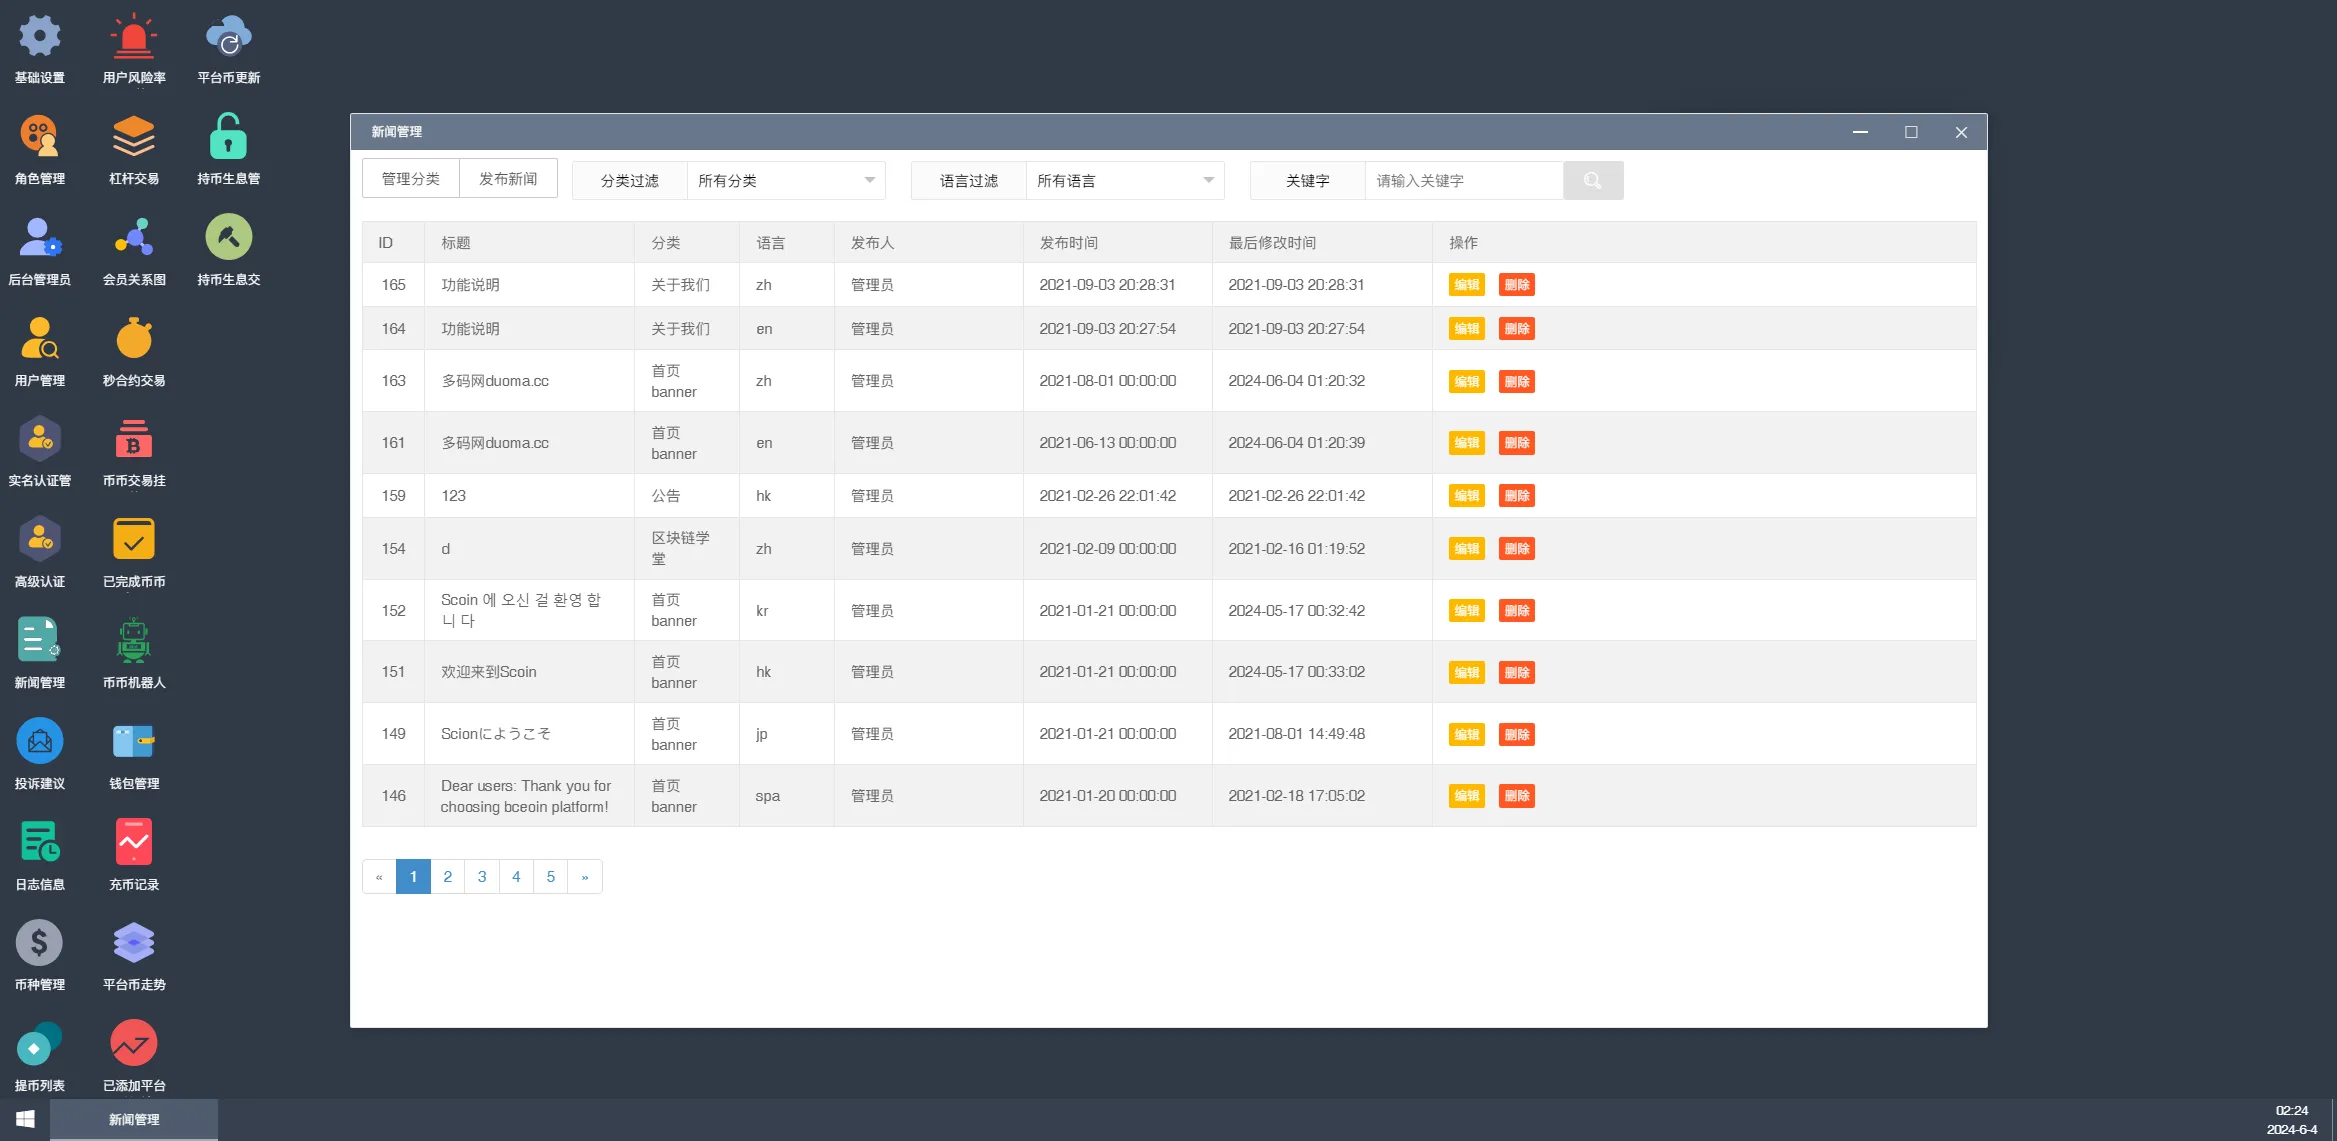
Task: Switch to the 管理分类 tab
Action: [410, 179]
